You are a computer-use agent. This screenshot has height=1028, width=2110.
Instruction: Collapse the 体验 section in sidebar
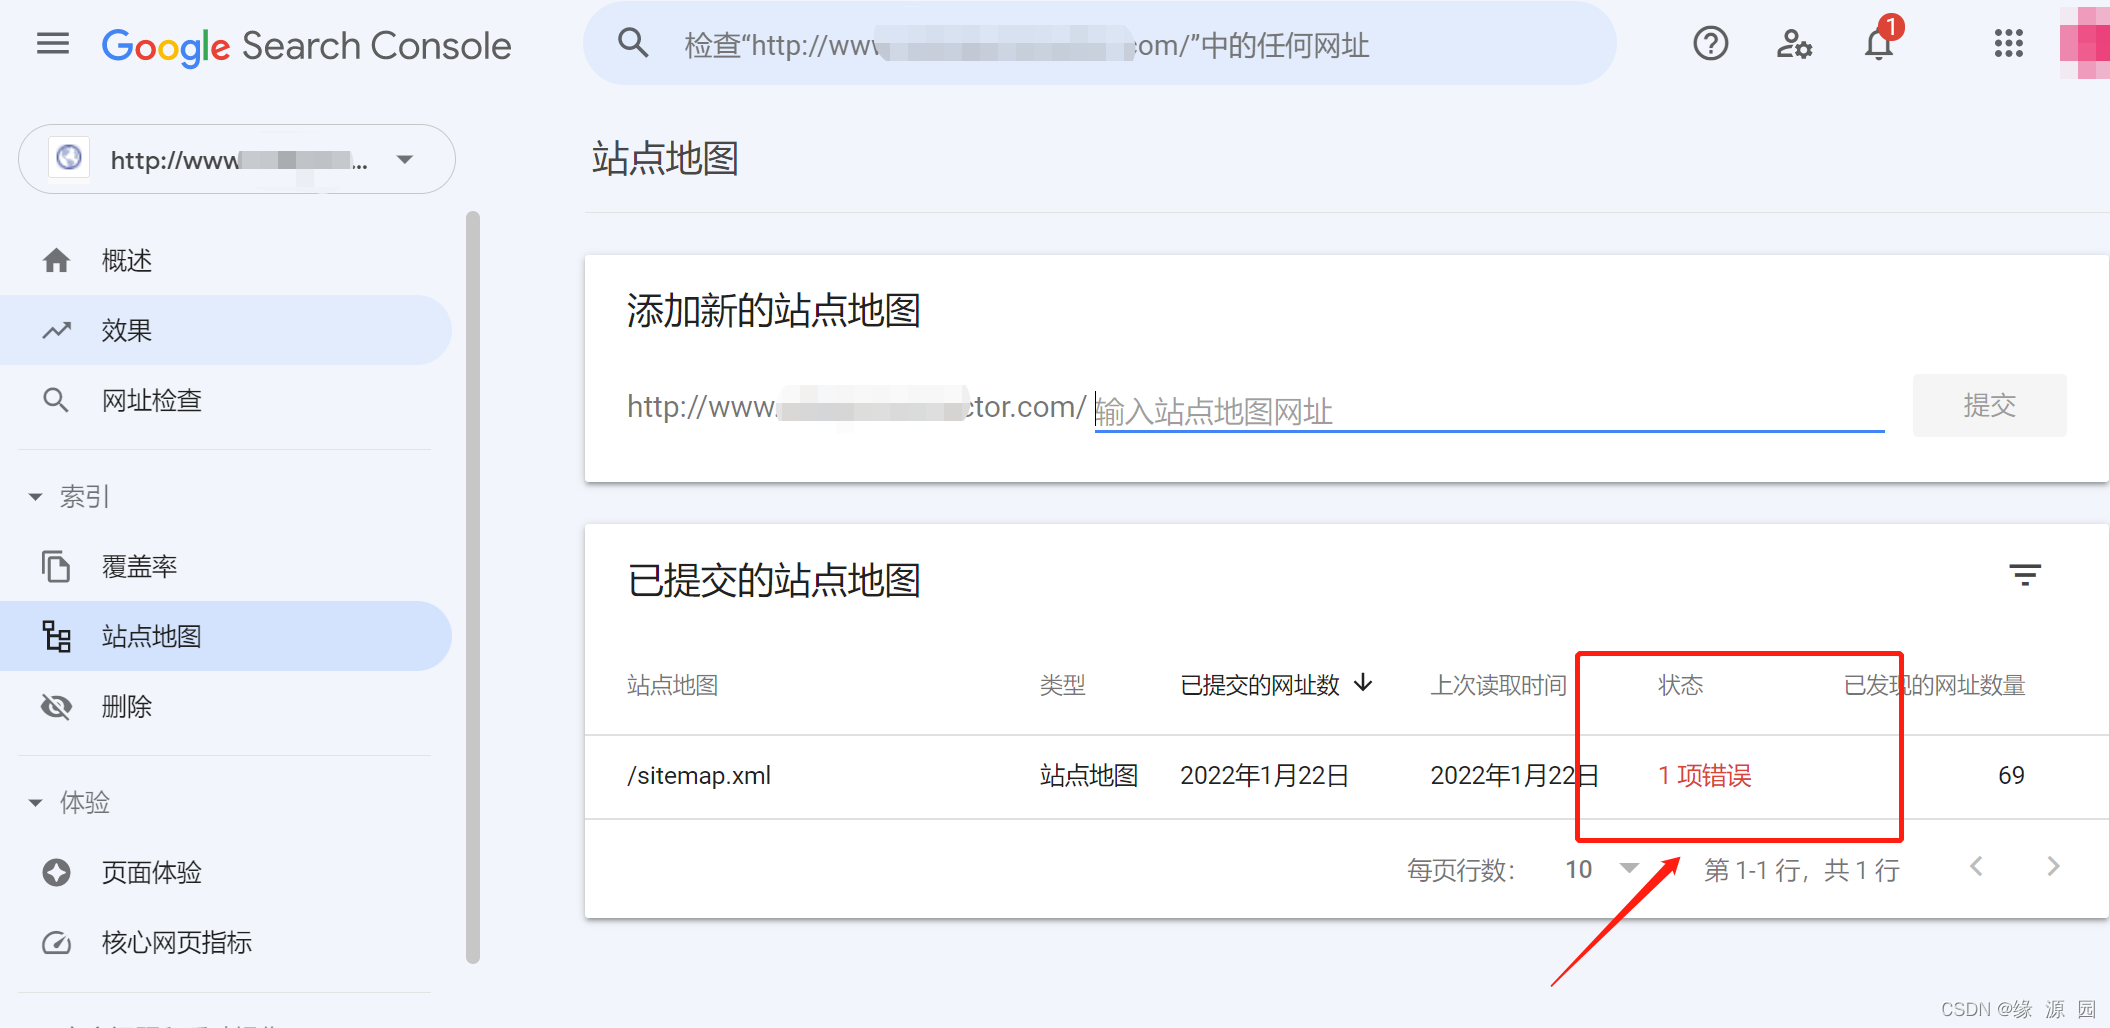[36, 801]
